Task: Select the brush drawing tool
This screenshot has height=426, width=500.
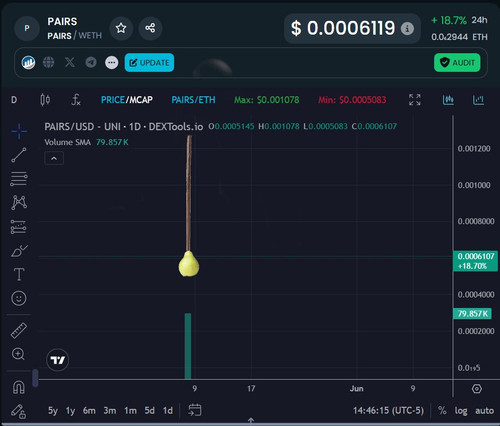Action: coord(19,251)
